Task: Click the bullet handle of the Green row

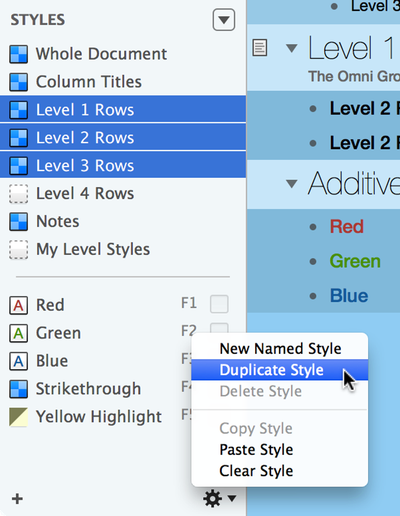Action: tap(313, 262)
